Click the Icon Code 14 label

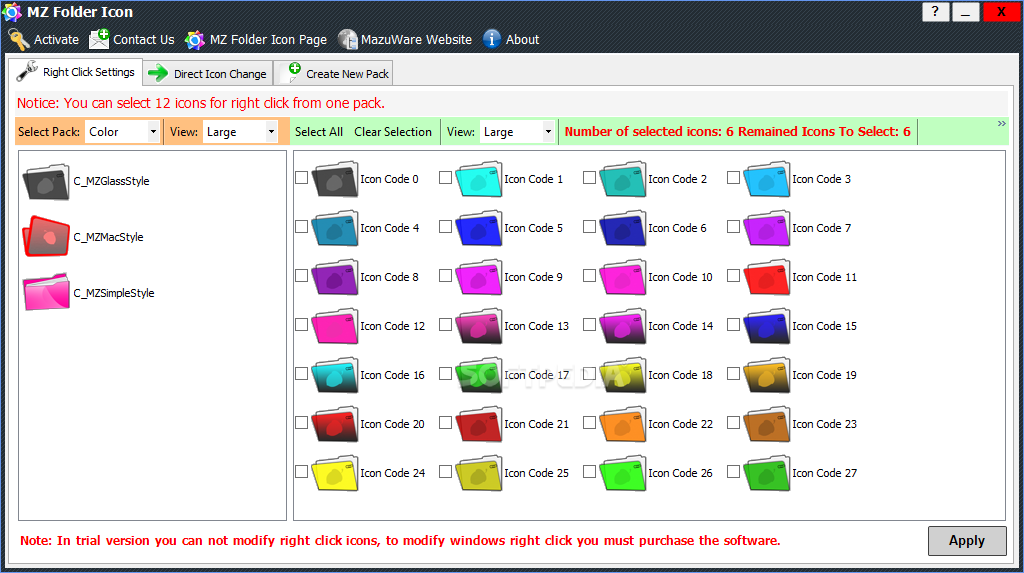pyautogui.click(x=680, y=326)
